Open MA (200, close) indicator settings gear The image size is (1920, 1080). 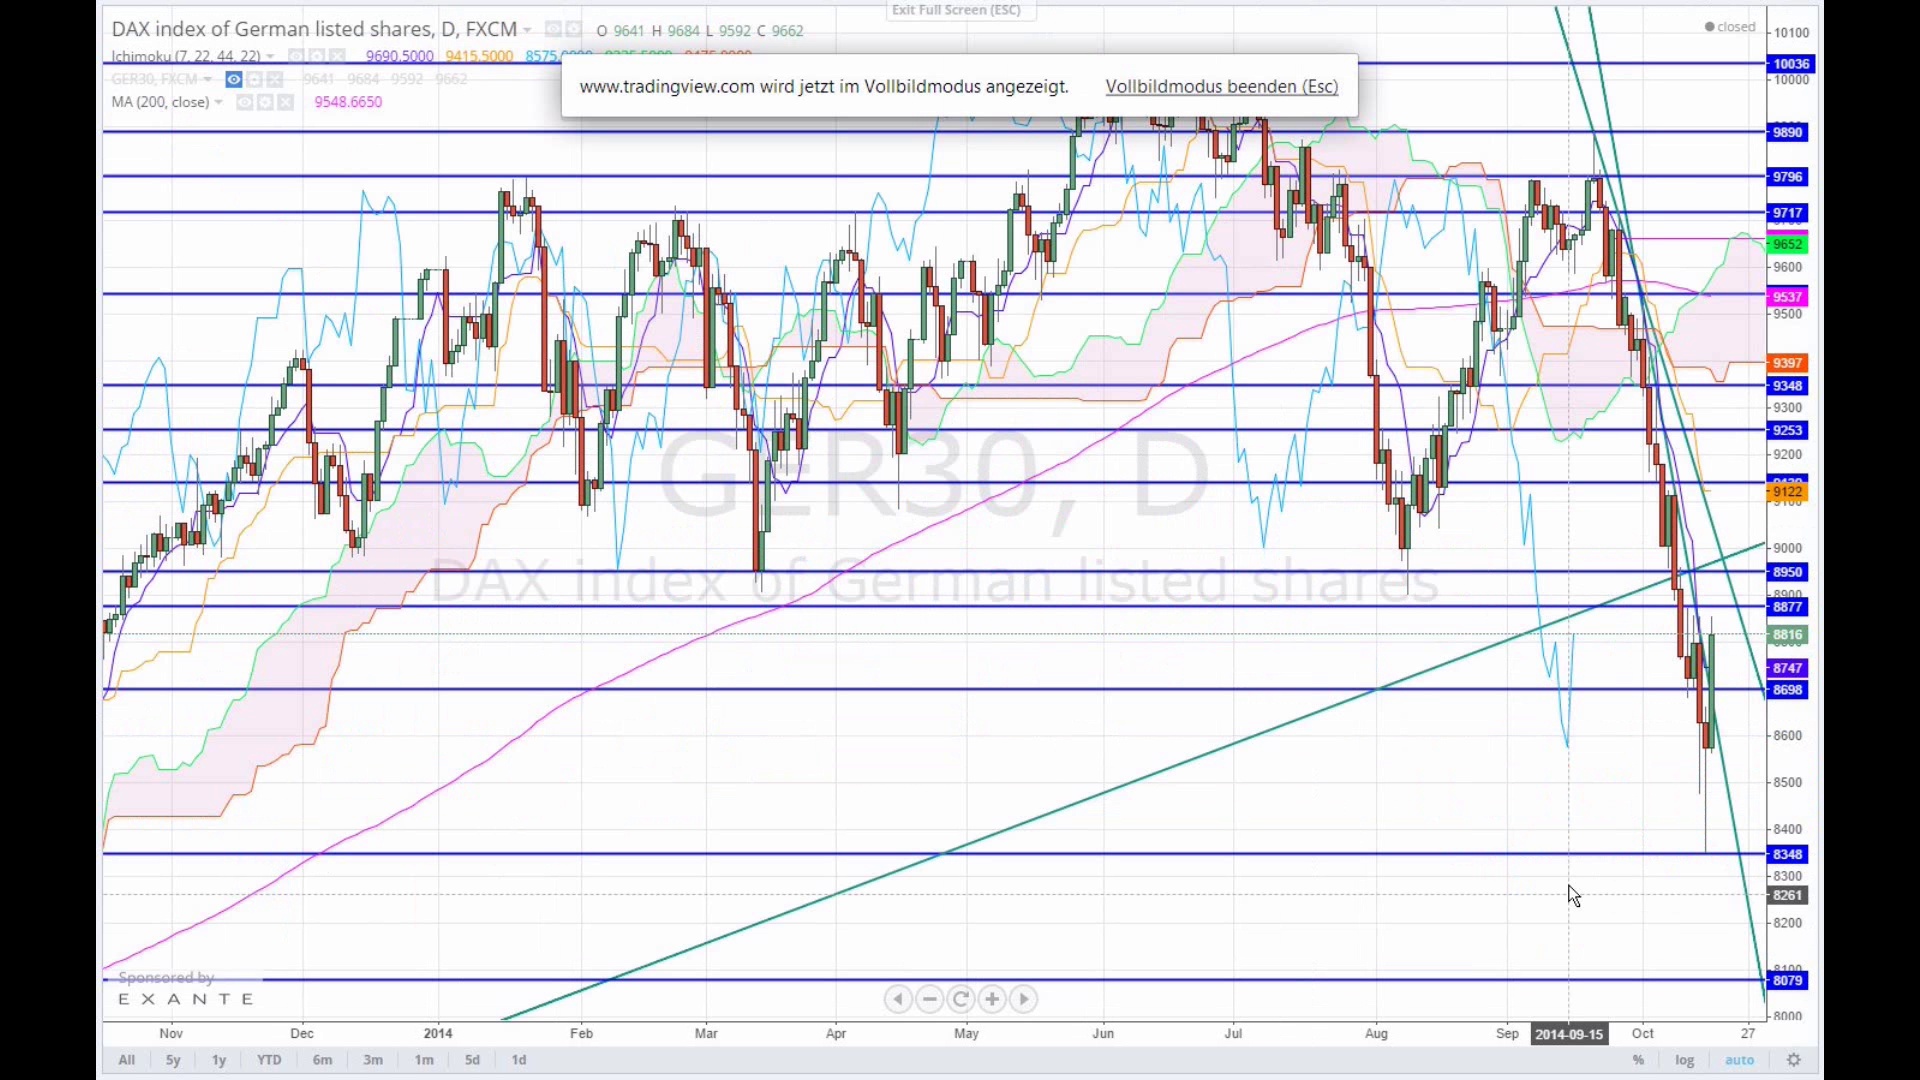tap(265, 102)
